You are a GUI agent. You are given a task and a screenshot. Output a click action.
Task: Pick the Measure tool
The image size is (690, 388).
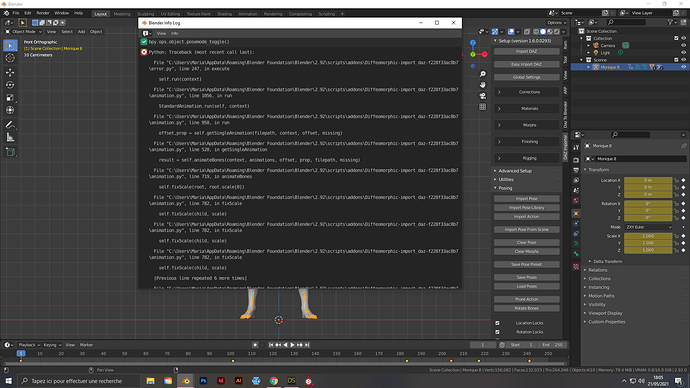[10, 138]
